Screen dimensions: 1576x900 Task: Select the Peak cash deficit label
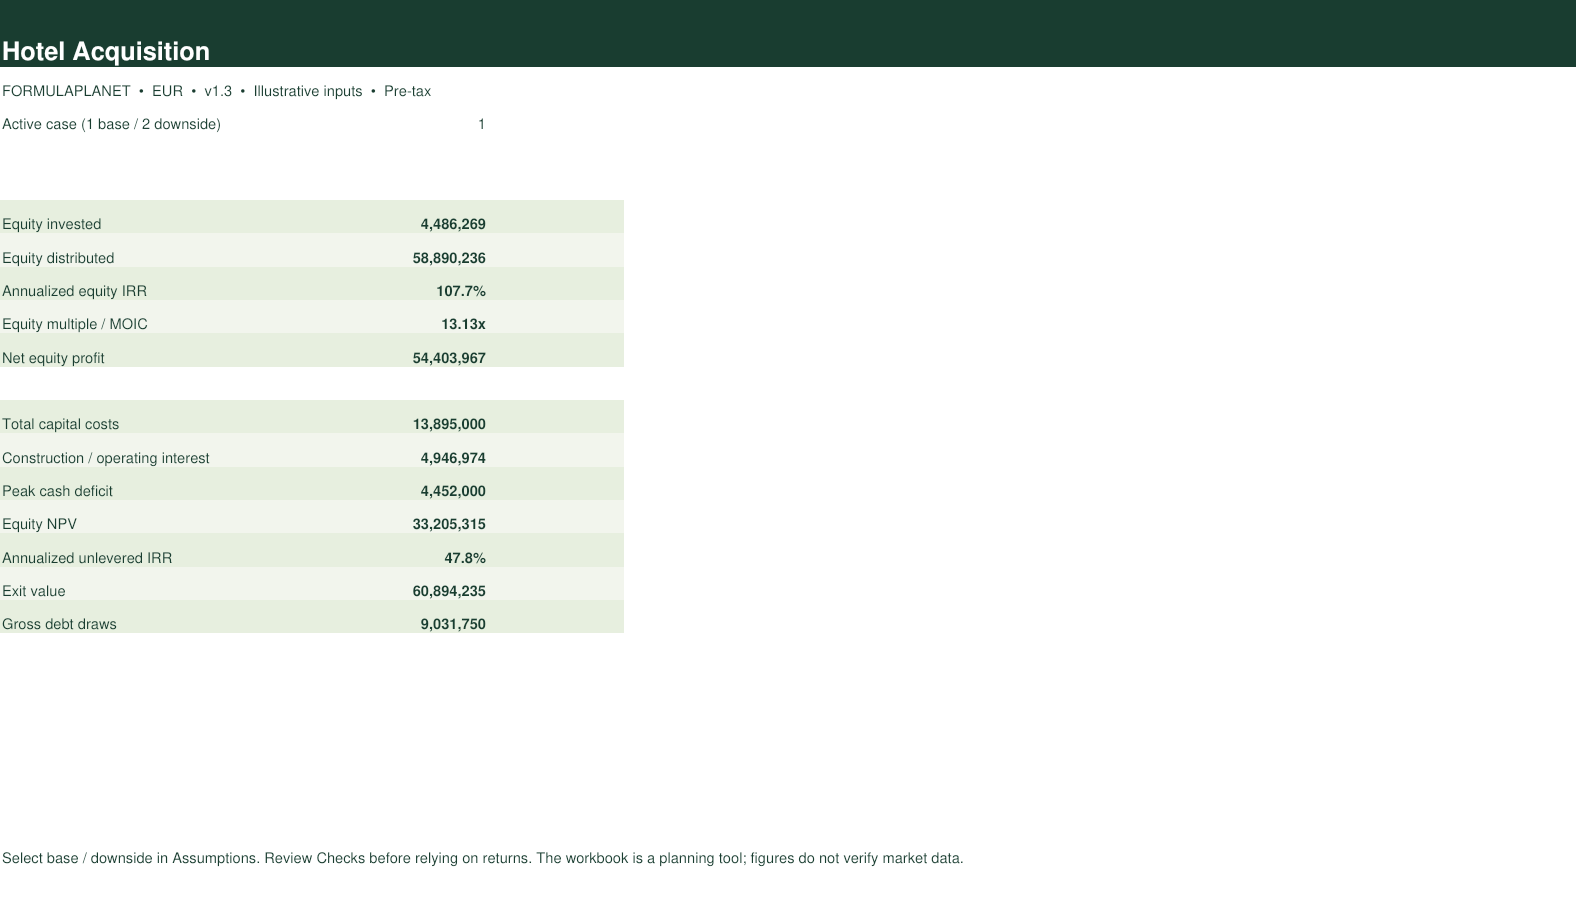57,491
